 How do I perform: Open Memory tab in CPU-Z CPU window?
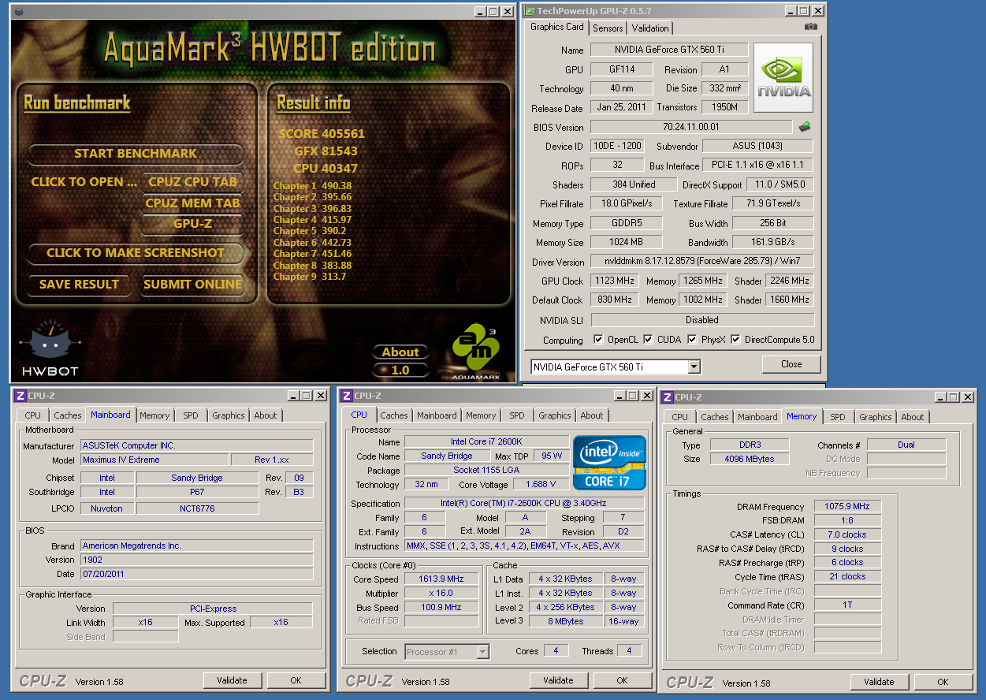pyautogui.click(x=481, y=416)
